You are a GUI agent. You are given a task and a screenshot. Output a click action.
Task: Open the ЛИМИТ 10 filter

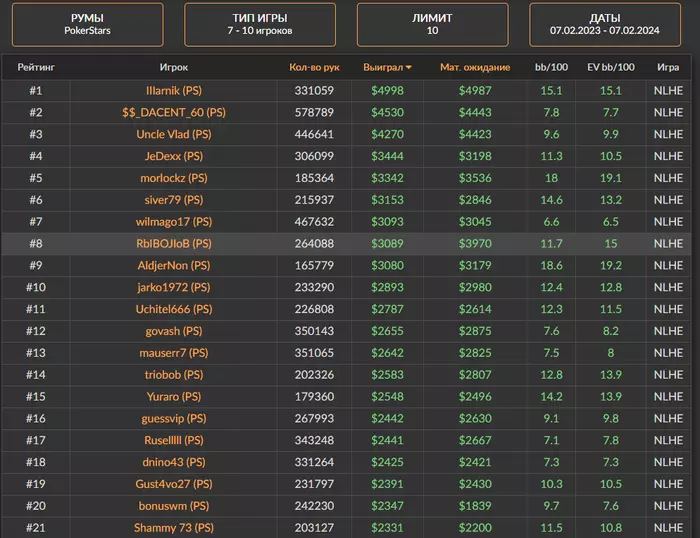pyautogui.click(x=432, y=25)
